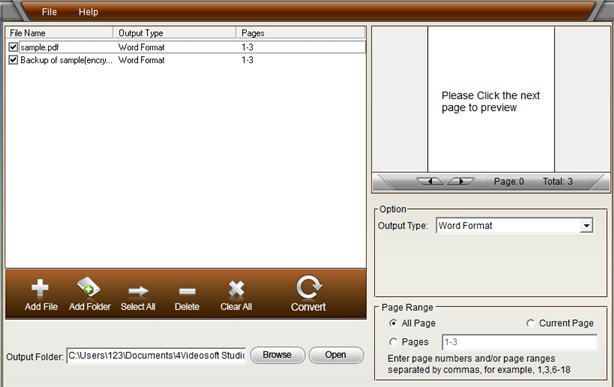614x387 pixels.
Task: Click the Browse button
Action: pos(277,355)
